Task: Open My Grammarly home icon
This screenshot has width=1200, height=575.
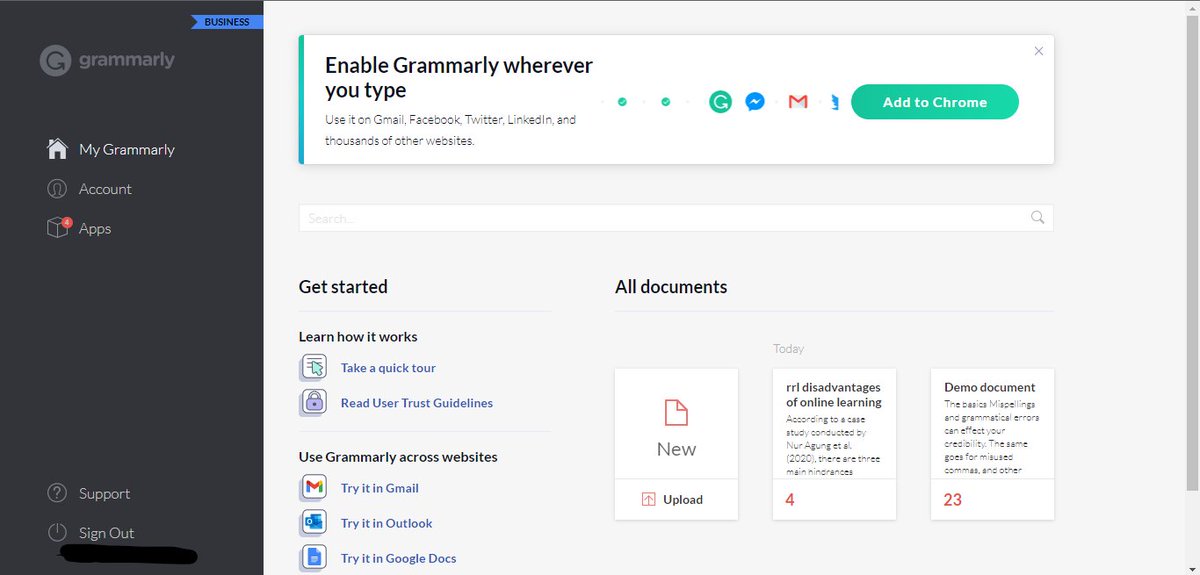Action: pos(57,149)
